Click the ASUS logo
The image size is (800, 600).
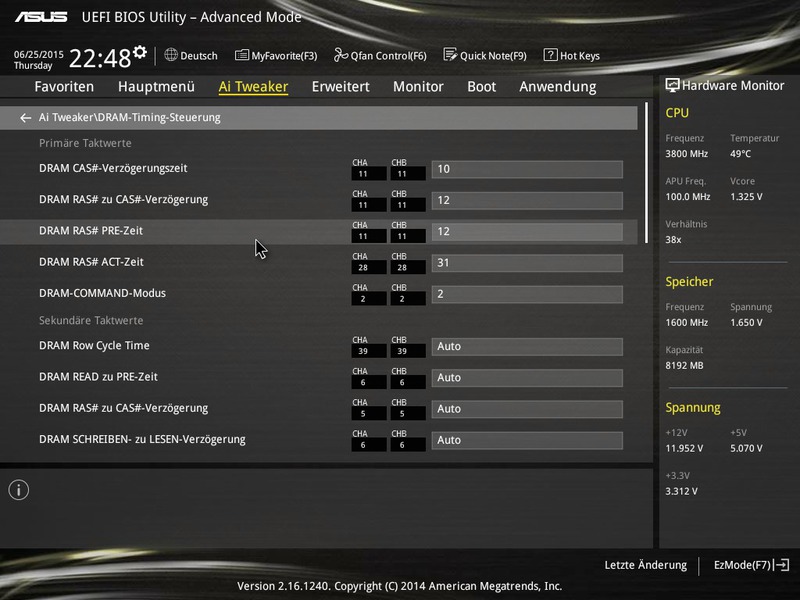pyautogui.click(x=41, y=17)
